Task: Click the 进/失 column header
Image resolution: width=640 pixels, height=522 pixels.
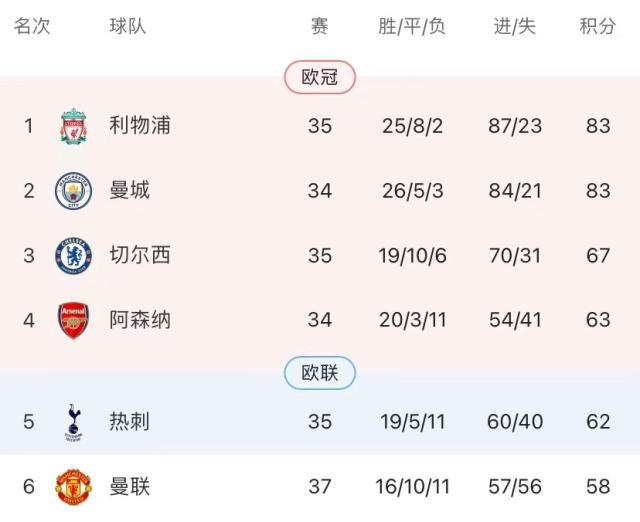Action: (515, 27)
